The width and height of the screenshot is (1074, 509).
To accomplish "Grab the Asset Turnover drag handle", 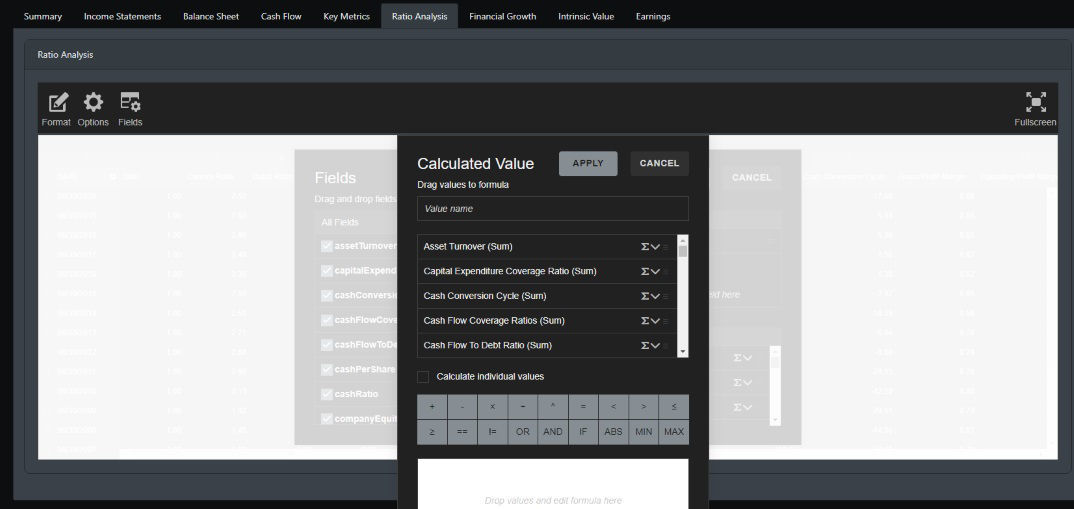I will 666,247.
